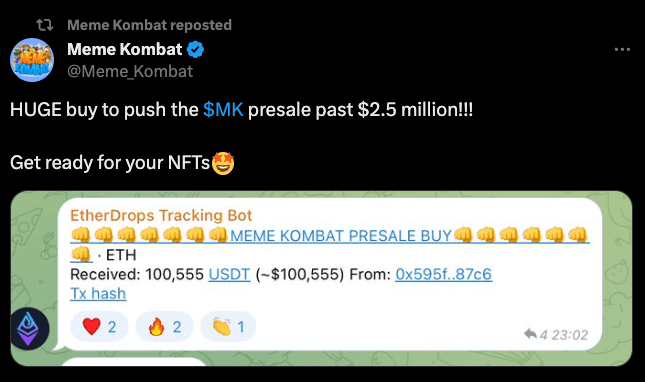Open the Tx hash link

98,294
